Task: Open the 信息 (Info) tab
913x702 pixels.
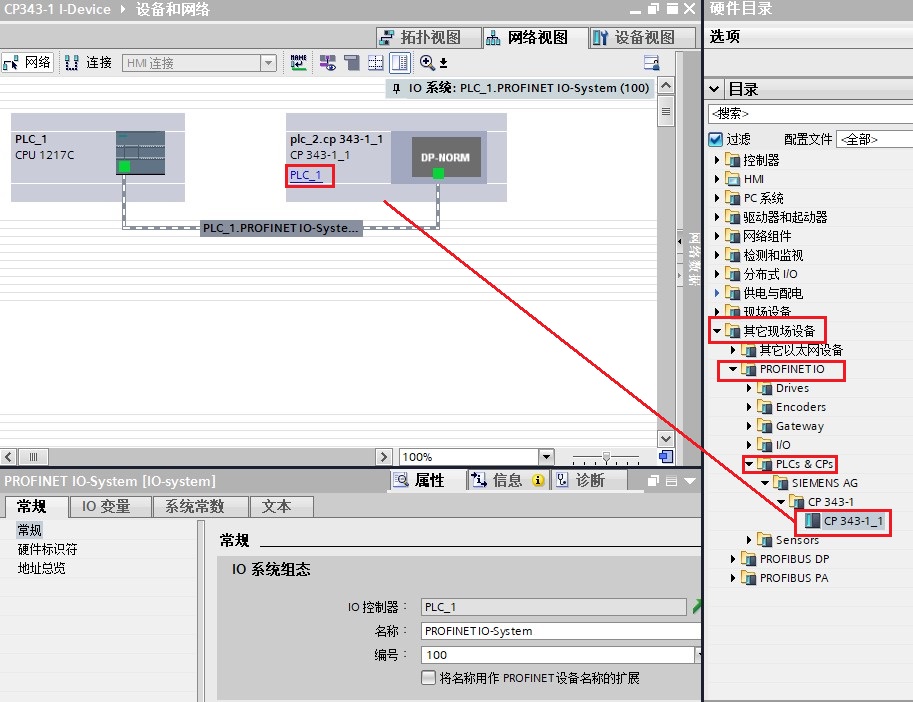Action: (508, 480)
